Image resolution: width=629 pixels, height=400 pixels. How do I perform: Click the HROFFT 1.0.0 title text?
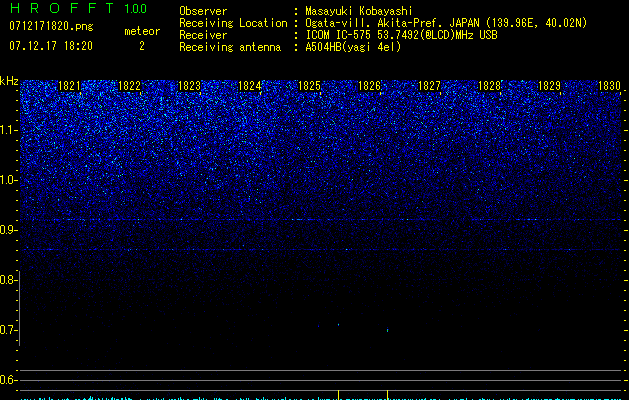78,8
